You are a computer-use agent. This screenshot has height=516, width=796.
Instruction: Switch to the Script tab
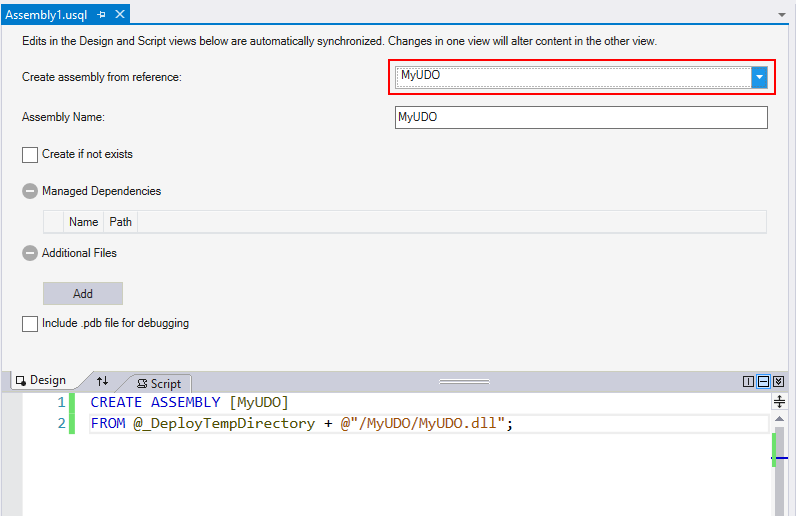pos(159,383)
